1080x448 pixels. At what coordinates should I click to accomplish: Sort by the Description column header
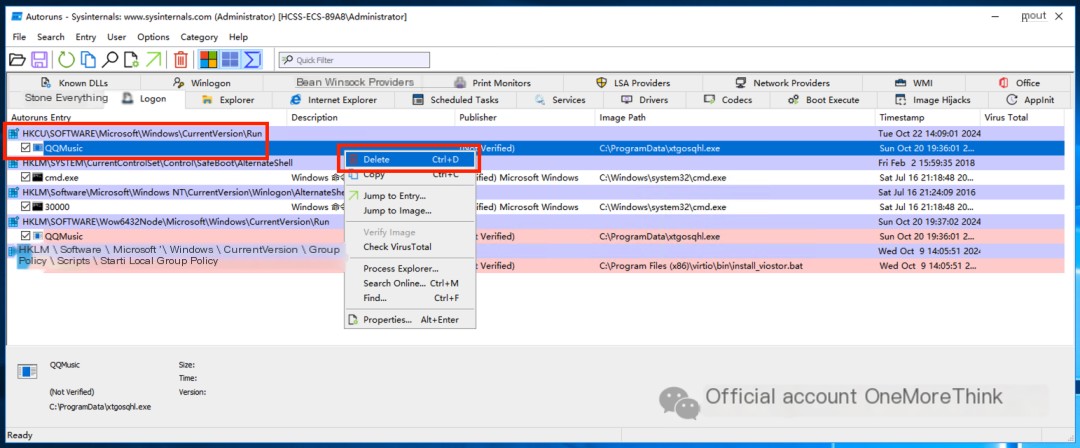point(371,118)
